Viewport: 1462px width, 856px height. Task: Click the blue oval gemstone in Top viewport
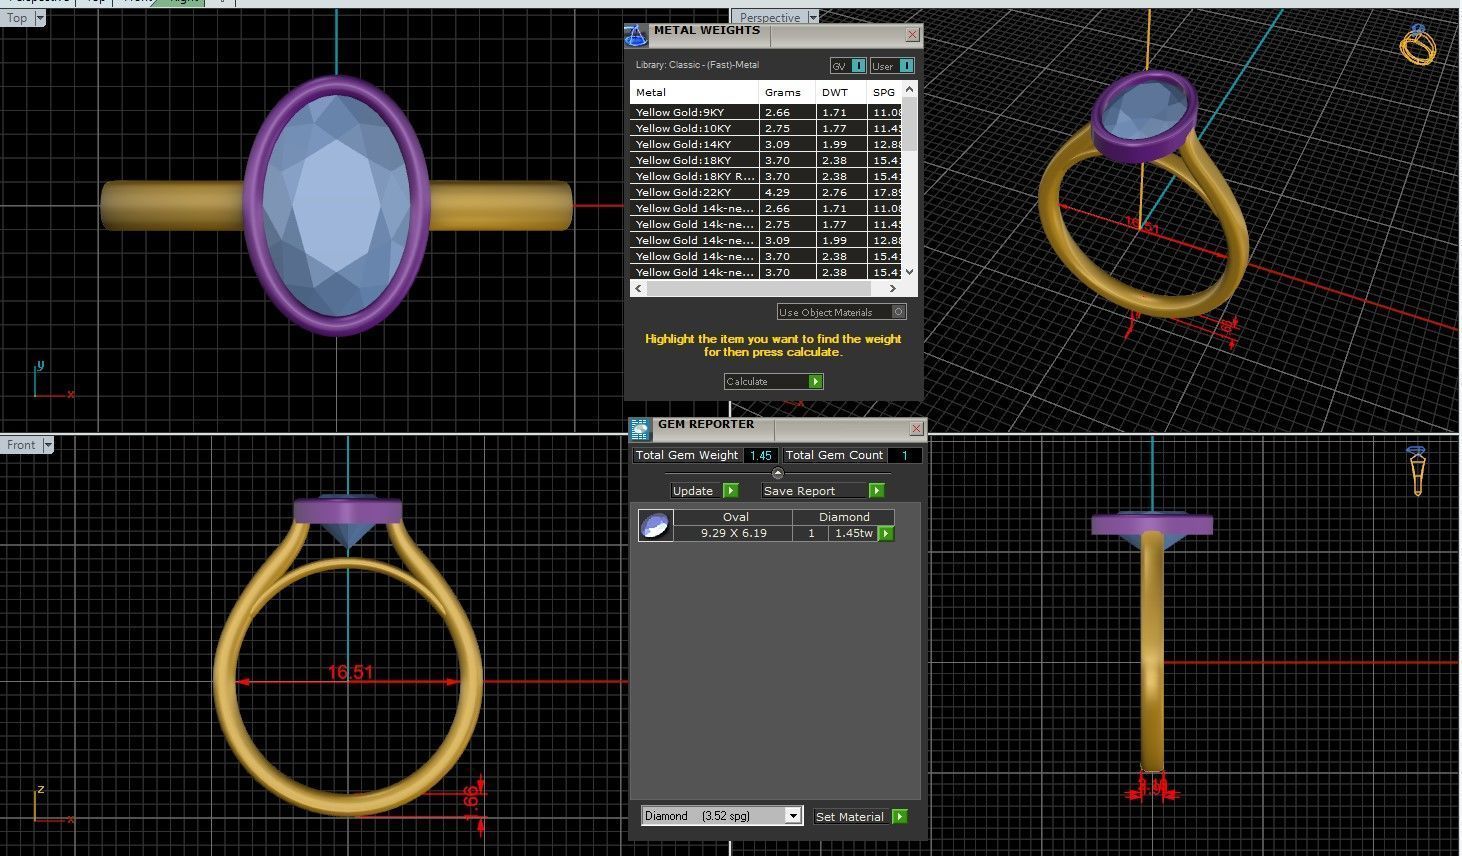(336, 205)
